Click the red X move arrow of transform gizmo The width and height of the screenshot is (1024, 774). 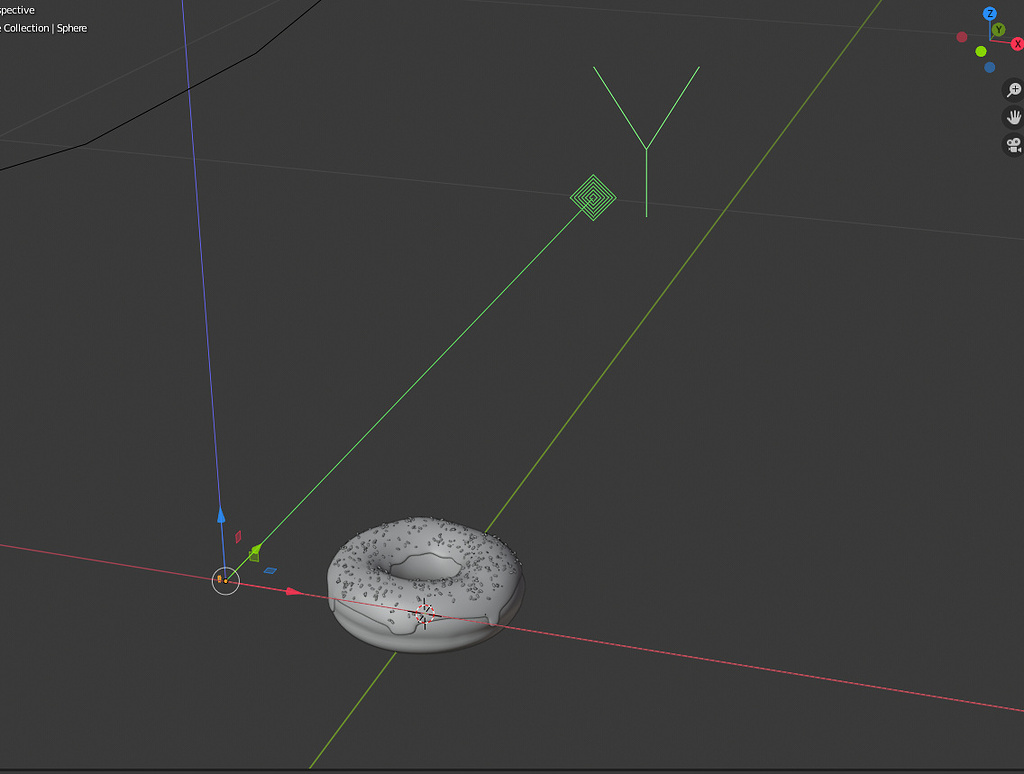tap(295, 592)
